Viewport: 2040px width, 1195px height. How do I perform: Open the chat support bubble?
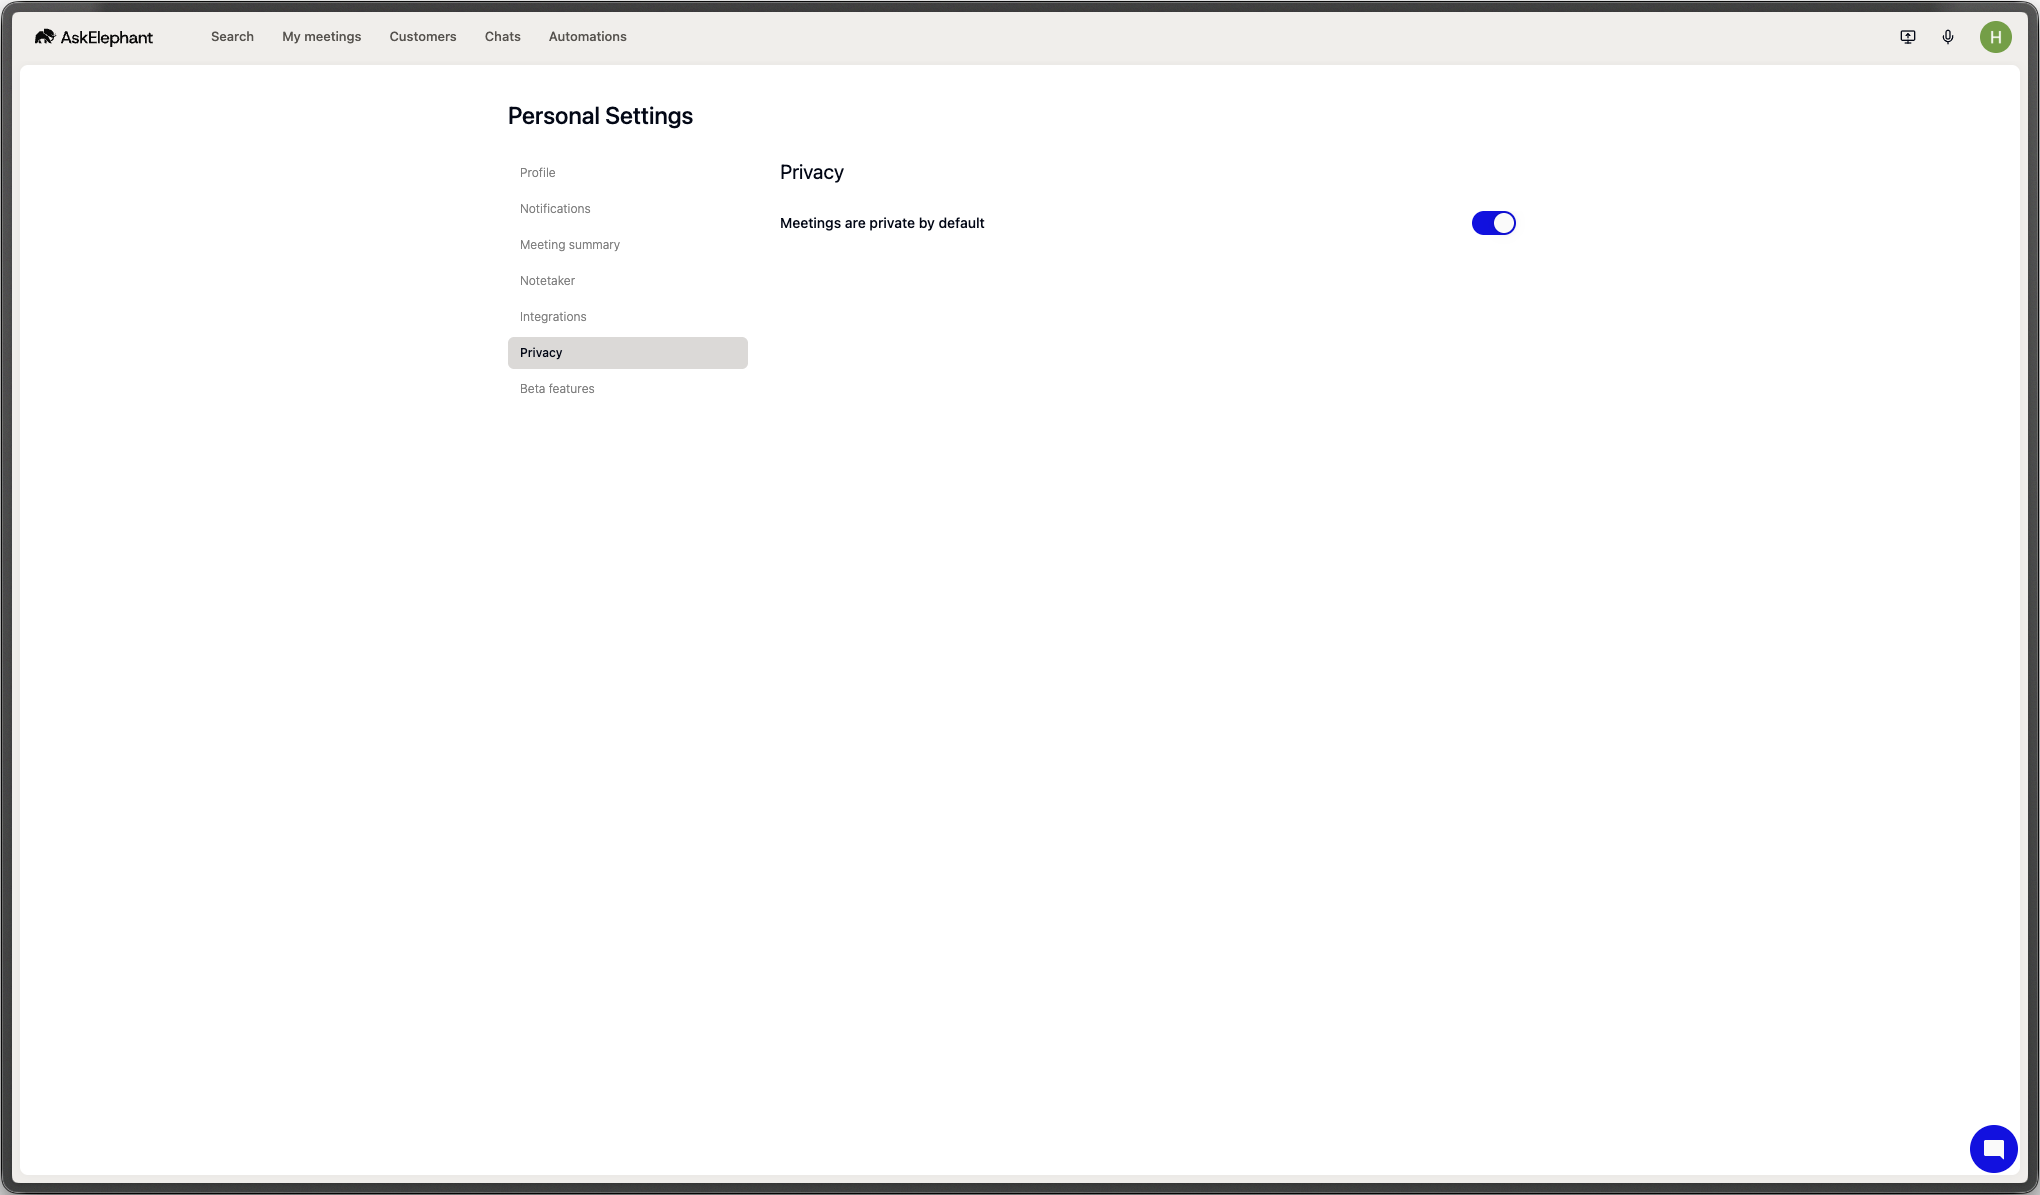(x=1993, y=1148)
